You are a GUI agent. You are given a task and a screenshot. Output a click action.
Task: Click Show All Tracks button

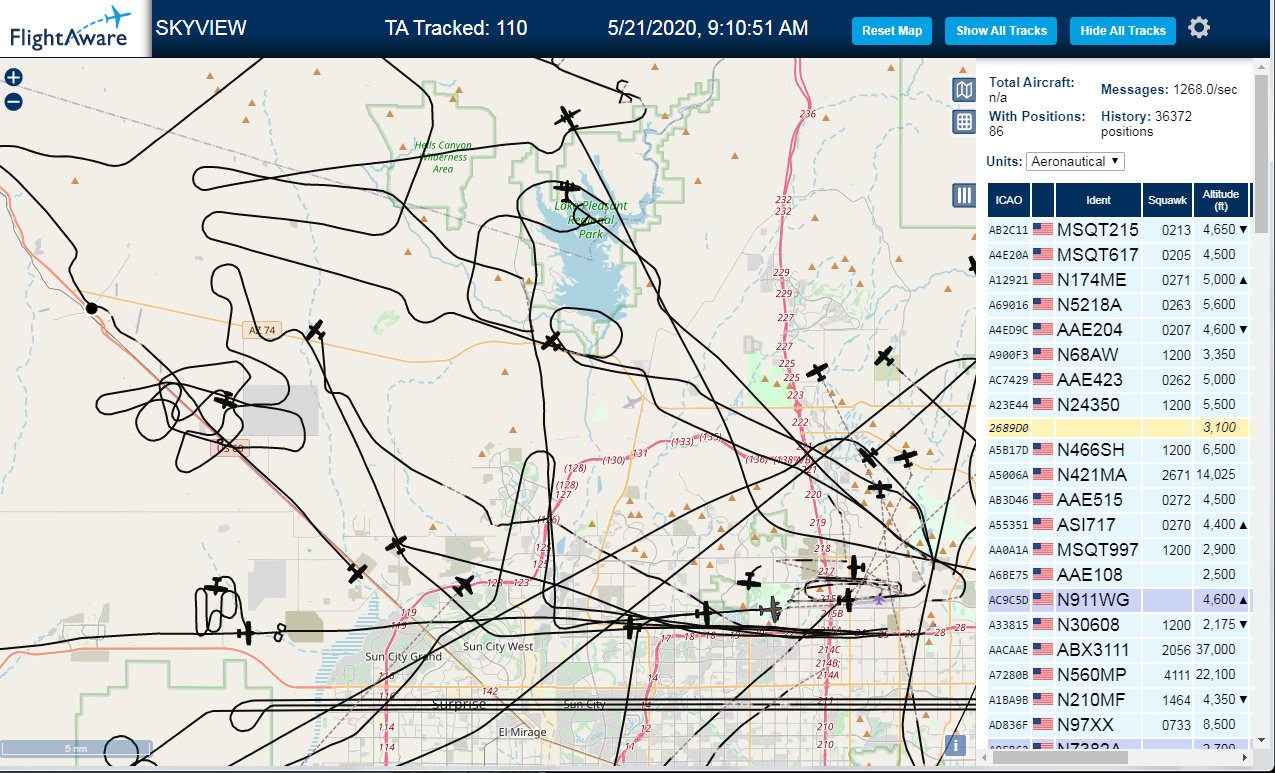(x=1001, y=31)
